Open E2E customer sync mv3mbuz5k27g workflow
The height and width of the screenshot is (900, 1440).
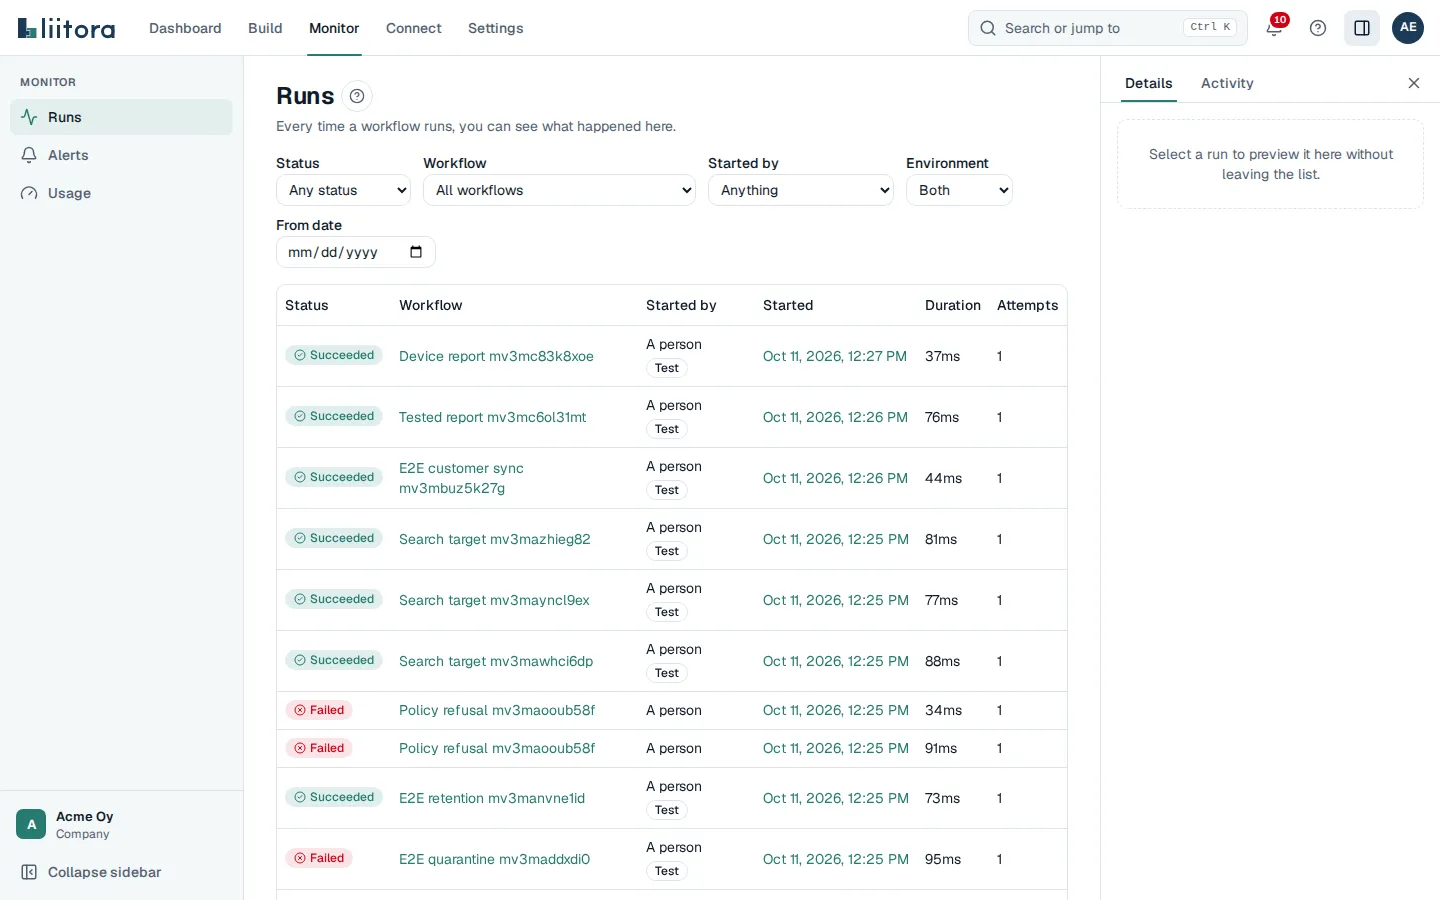[461, 478]
